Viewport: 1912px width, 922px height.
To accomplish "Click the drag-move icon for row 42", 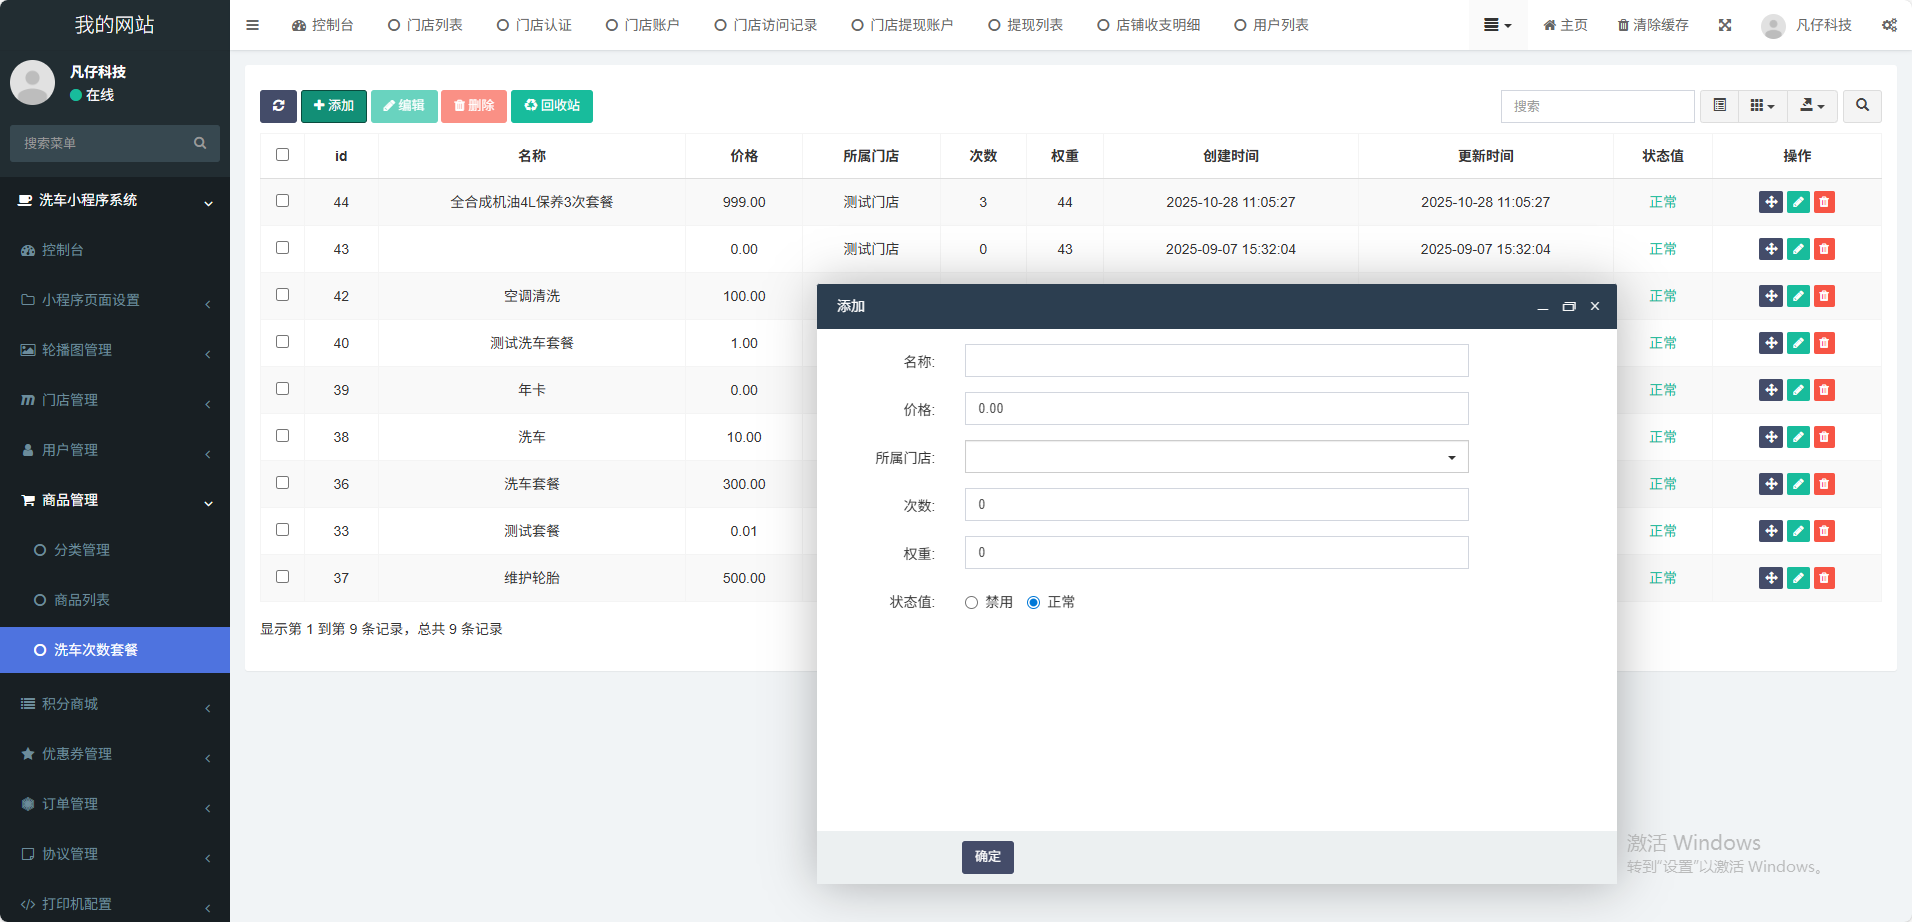I will click(x=1770, y=296).
